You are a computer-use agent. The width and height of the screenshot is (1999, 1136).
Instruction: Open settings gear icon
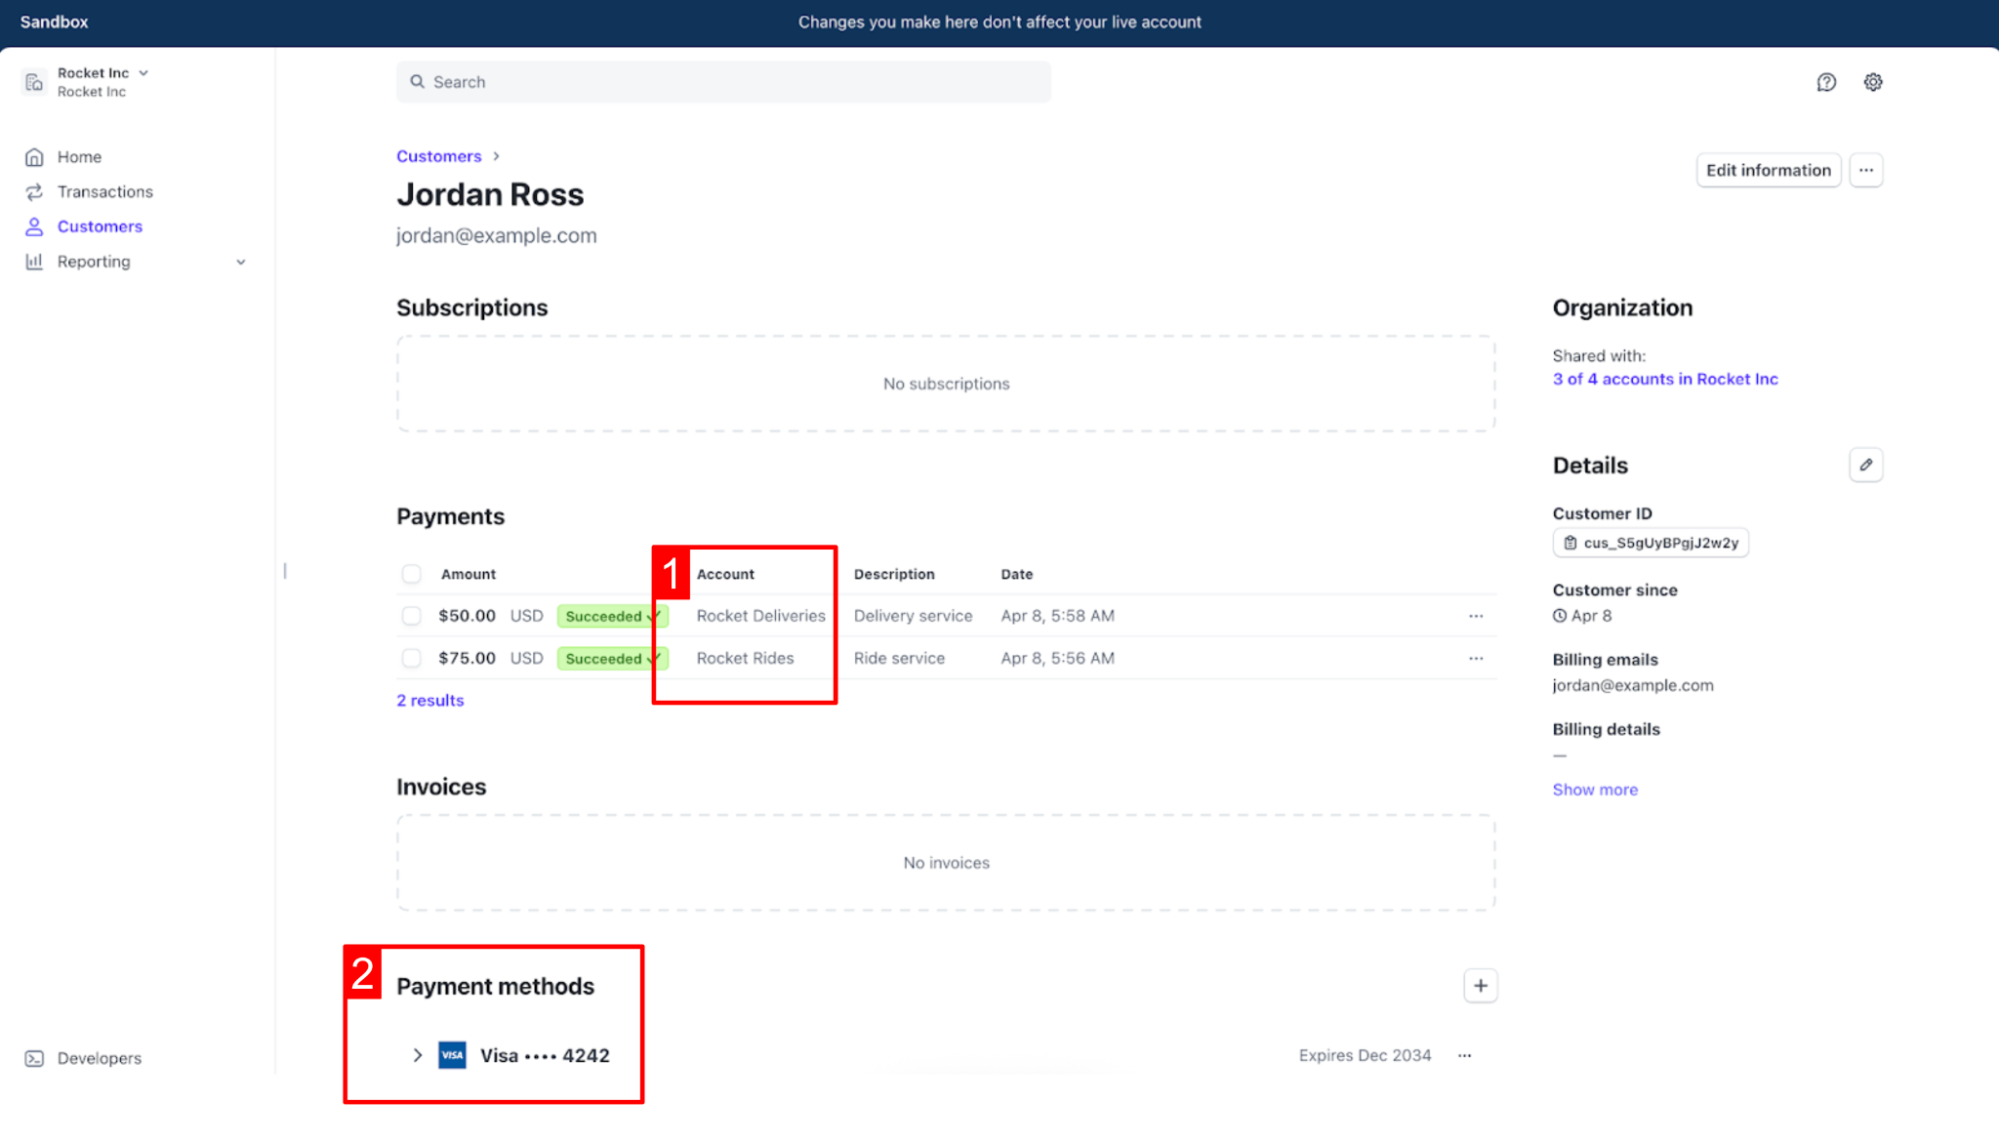[x=1873, y=82]
